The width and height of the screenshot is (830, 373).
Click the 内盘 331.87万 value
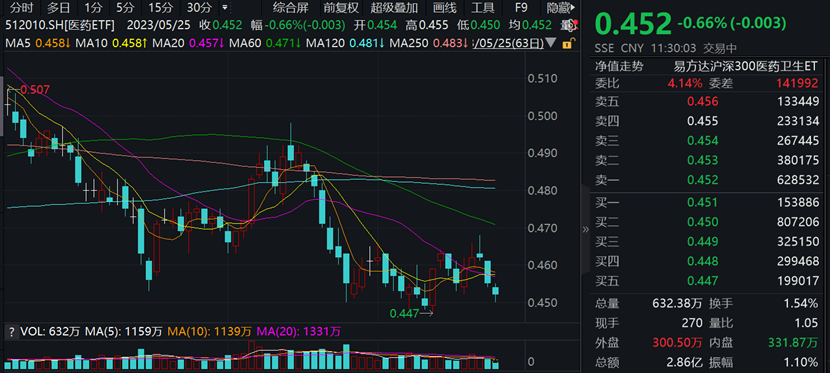pyautogui.click(x=793, y=343)
